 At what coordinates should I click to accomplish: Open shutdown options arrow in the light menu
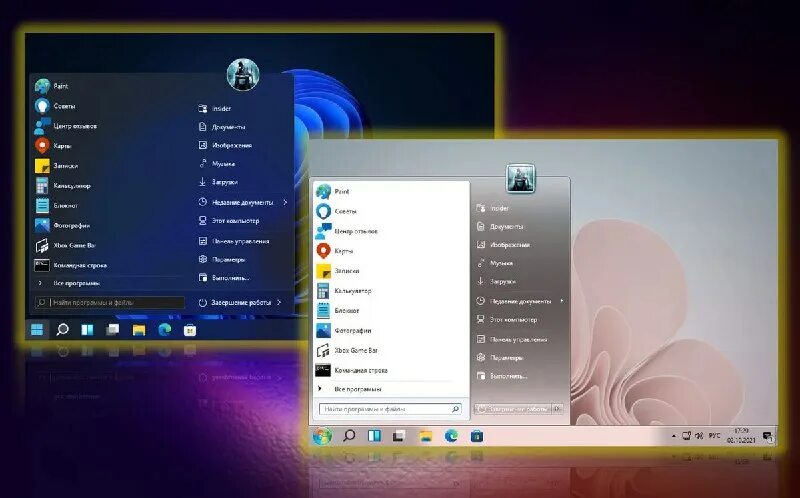point(557,409)
